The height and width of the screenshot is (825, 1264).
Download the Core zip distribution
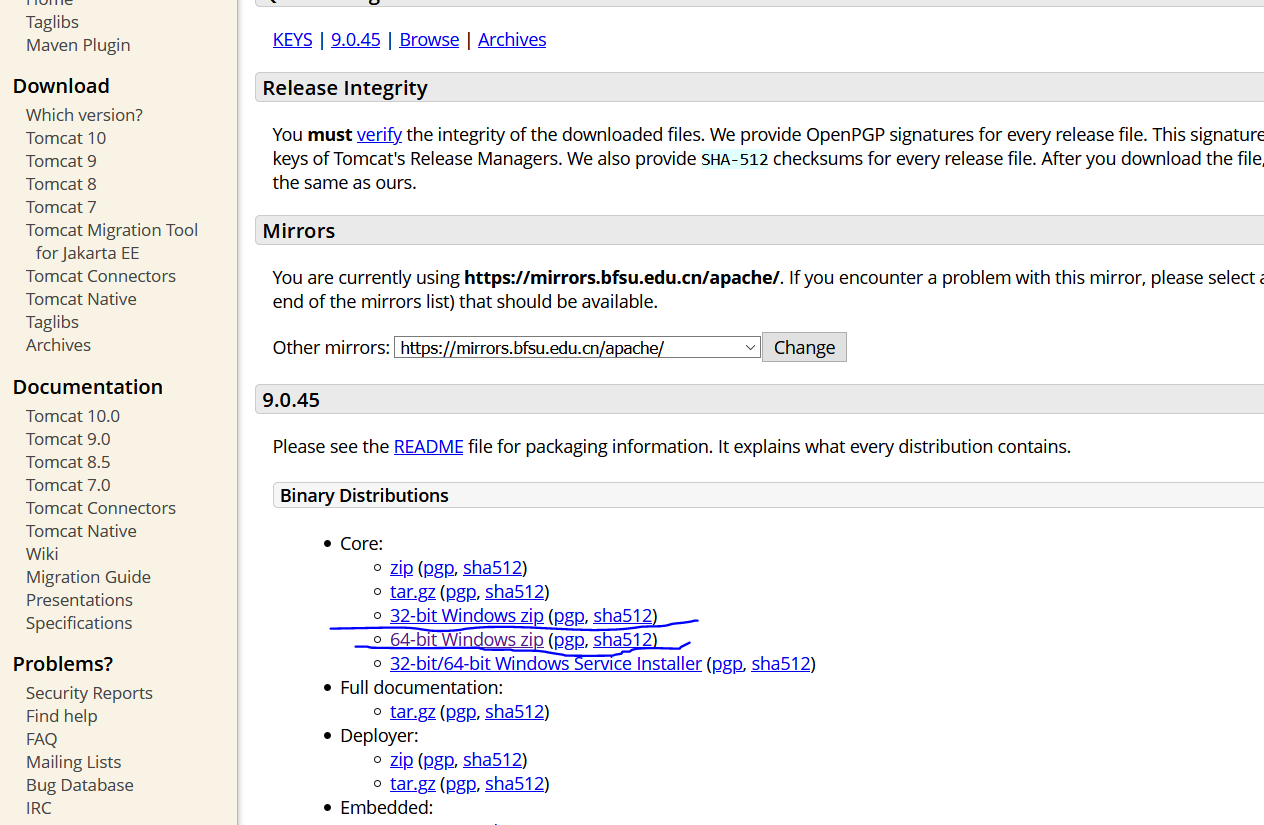(x=401, y=567)
